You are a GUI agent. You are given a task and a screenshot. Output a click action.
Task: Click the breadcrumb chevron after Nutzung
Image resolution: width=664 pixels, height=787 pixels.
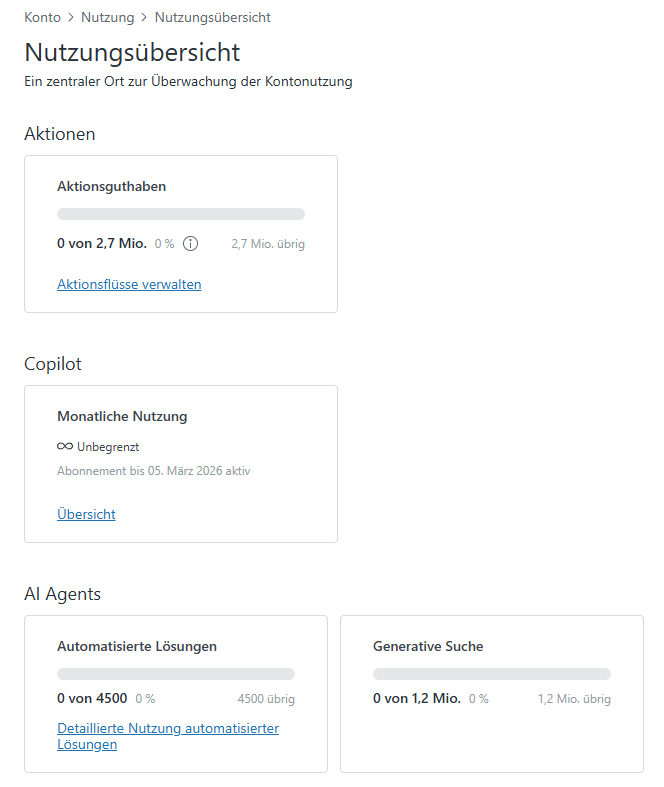(144, 17)
